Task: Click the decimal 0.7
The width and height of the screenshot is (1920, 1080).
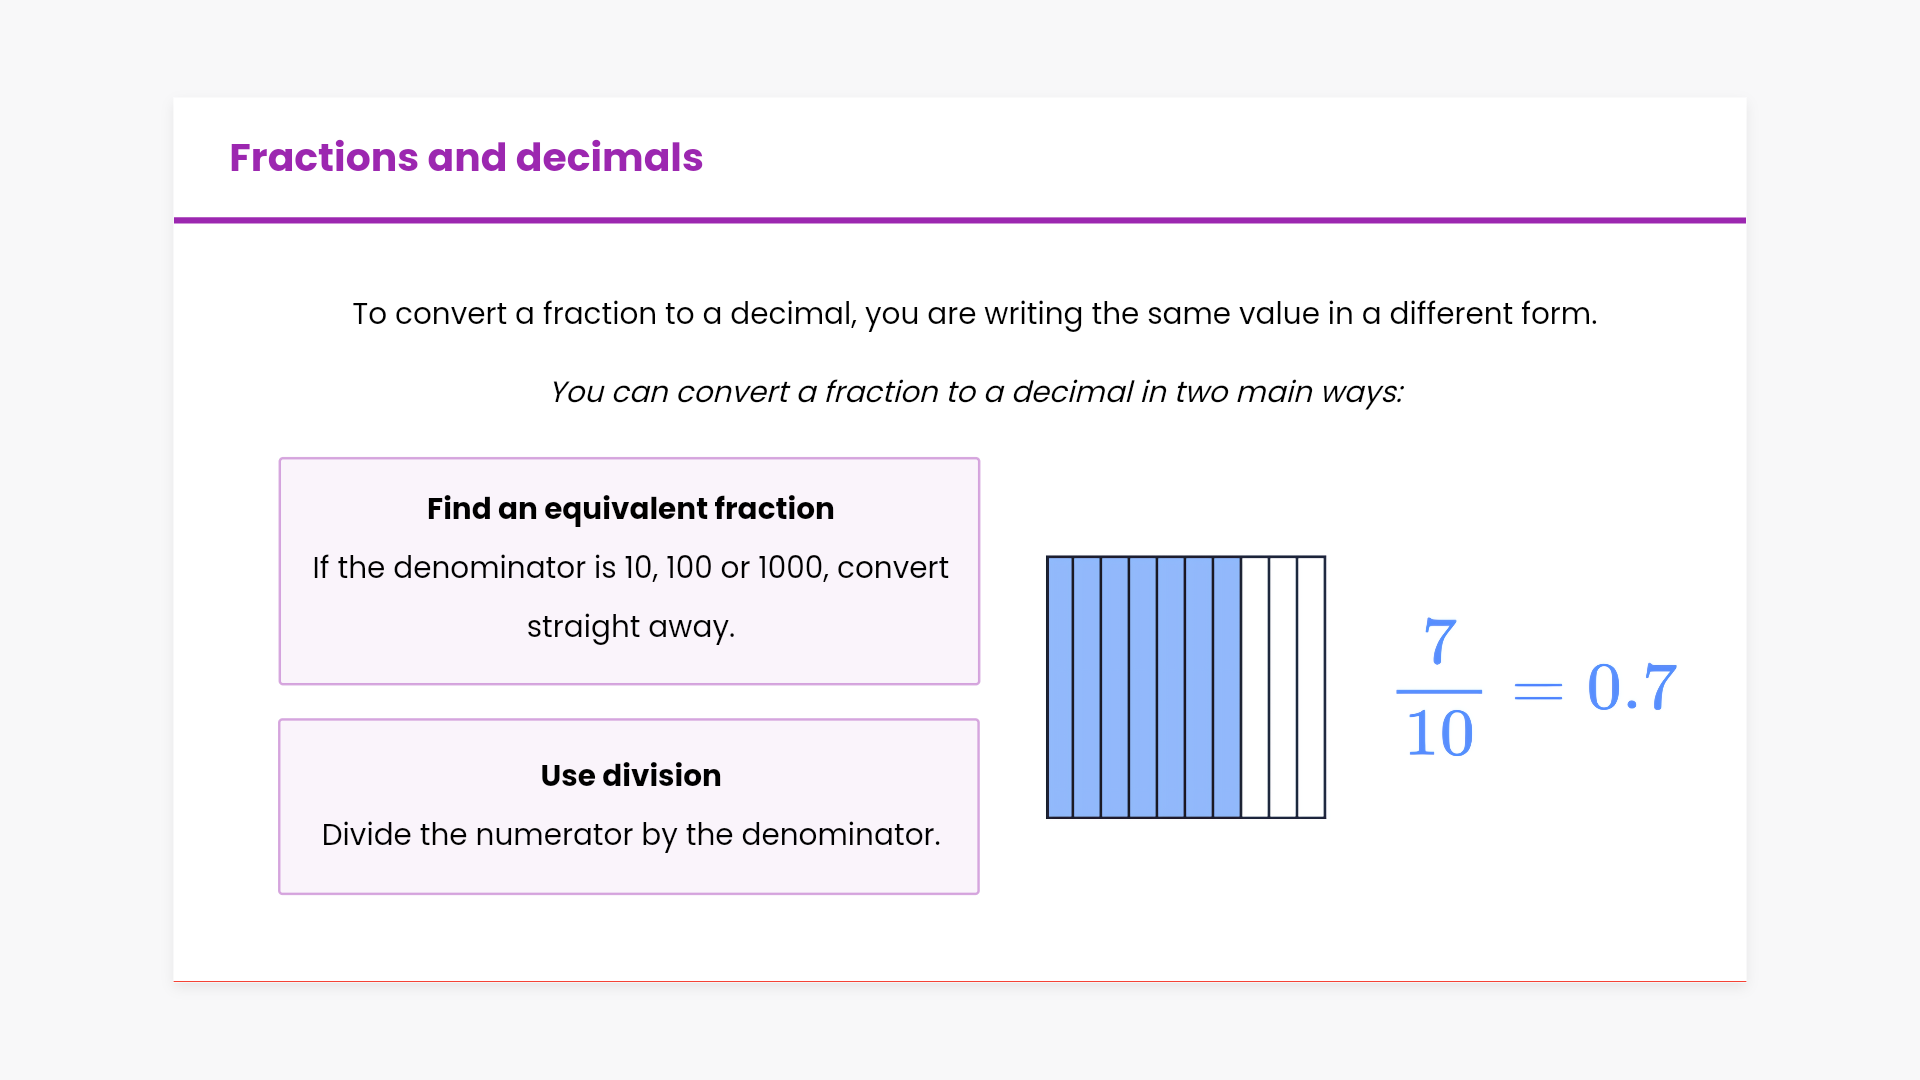Action: 1632,688
